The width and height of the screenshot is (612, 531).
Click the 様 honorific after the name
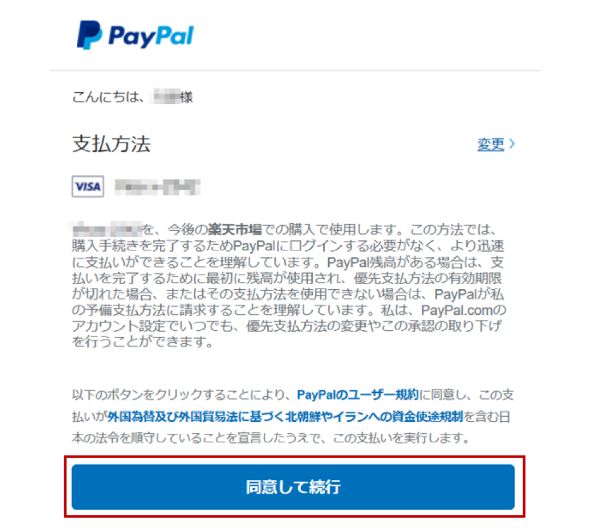point(187,97)
